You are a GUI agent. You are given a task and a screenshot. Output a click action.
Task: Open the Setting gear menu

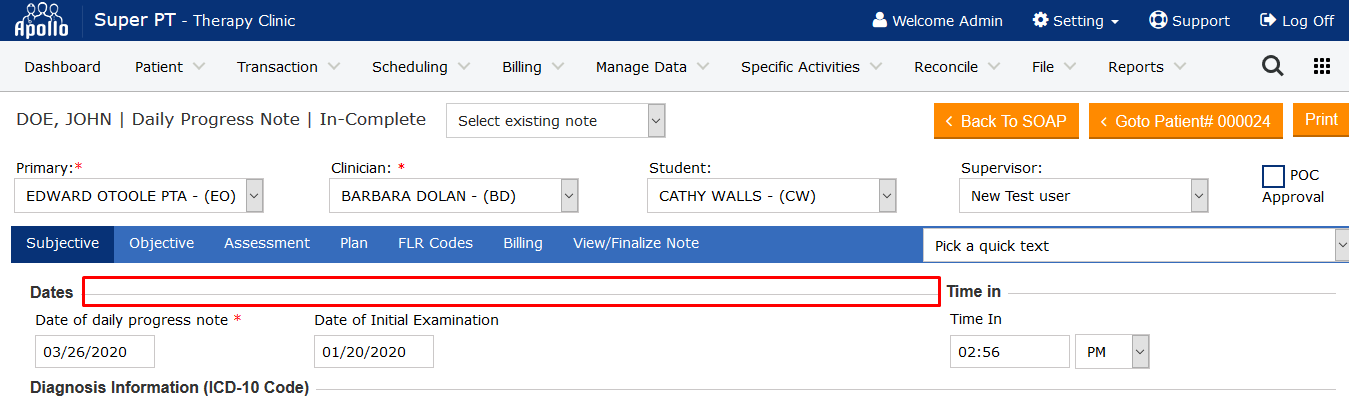pos(1075,20)
